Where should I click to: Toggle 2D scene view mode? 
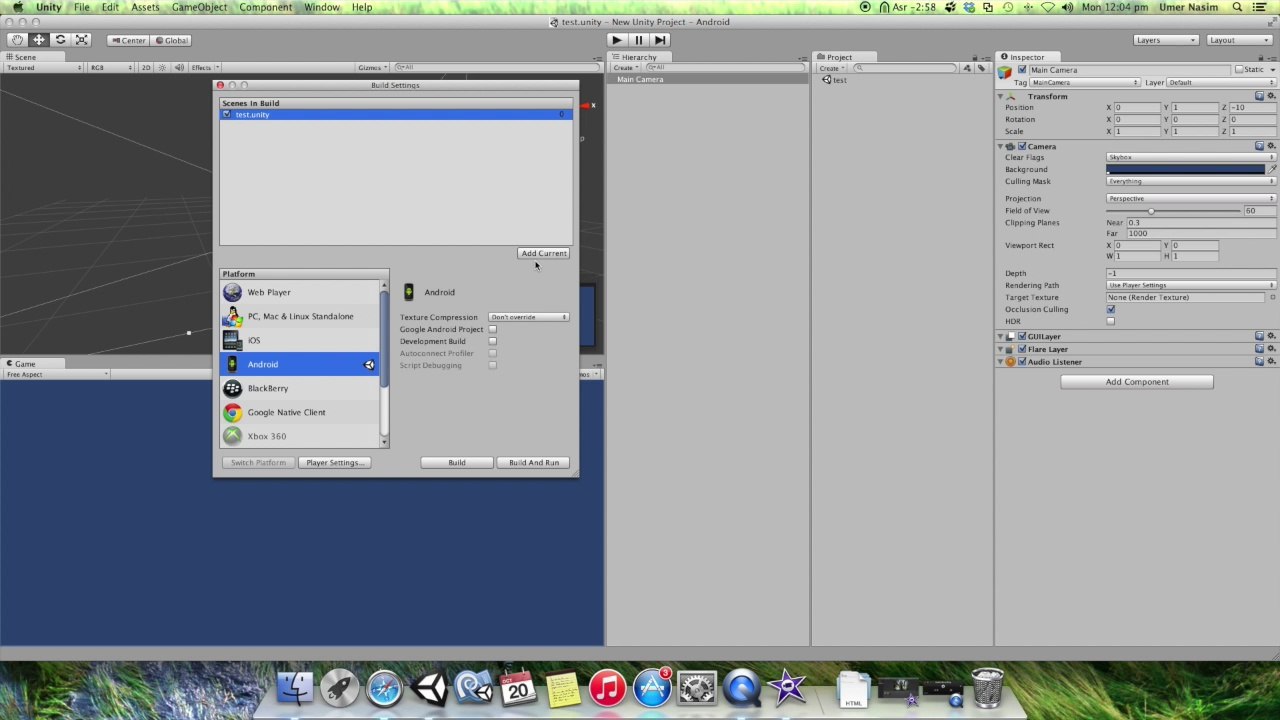point(145,67)
